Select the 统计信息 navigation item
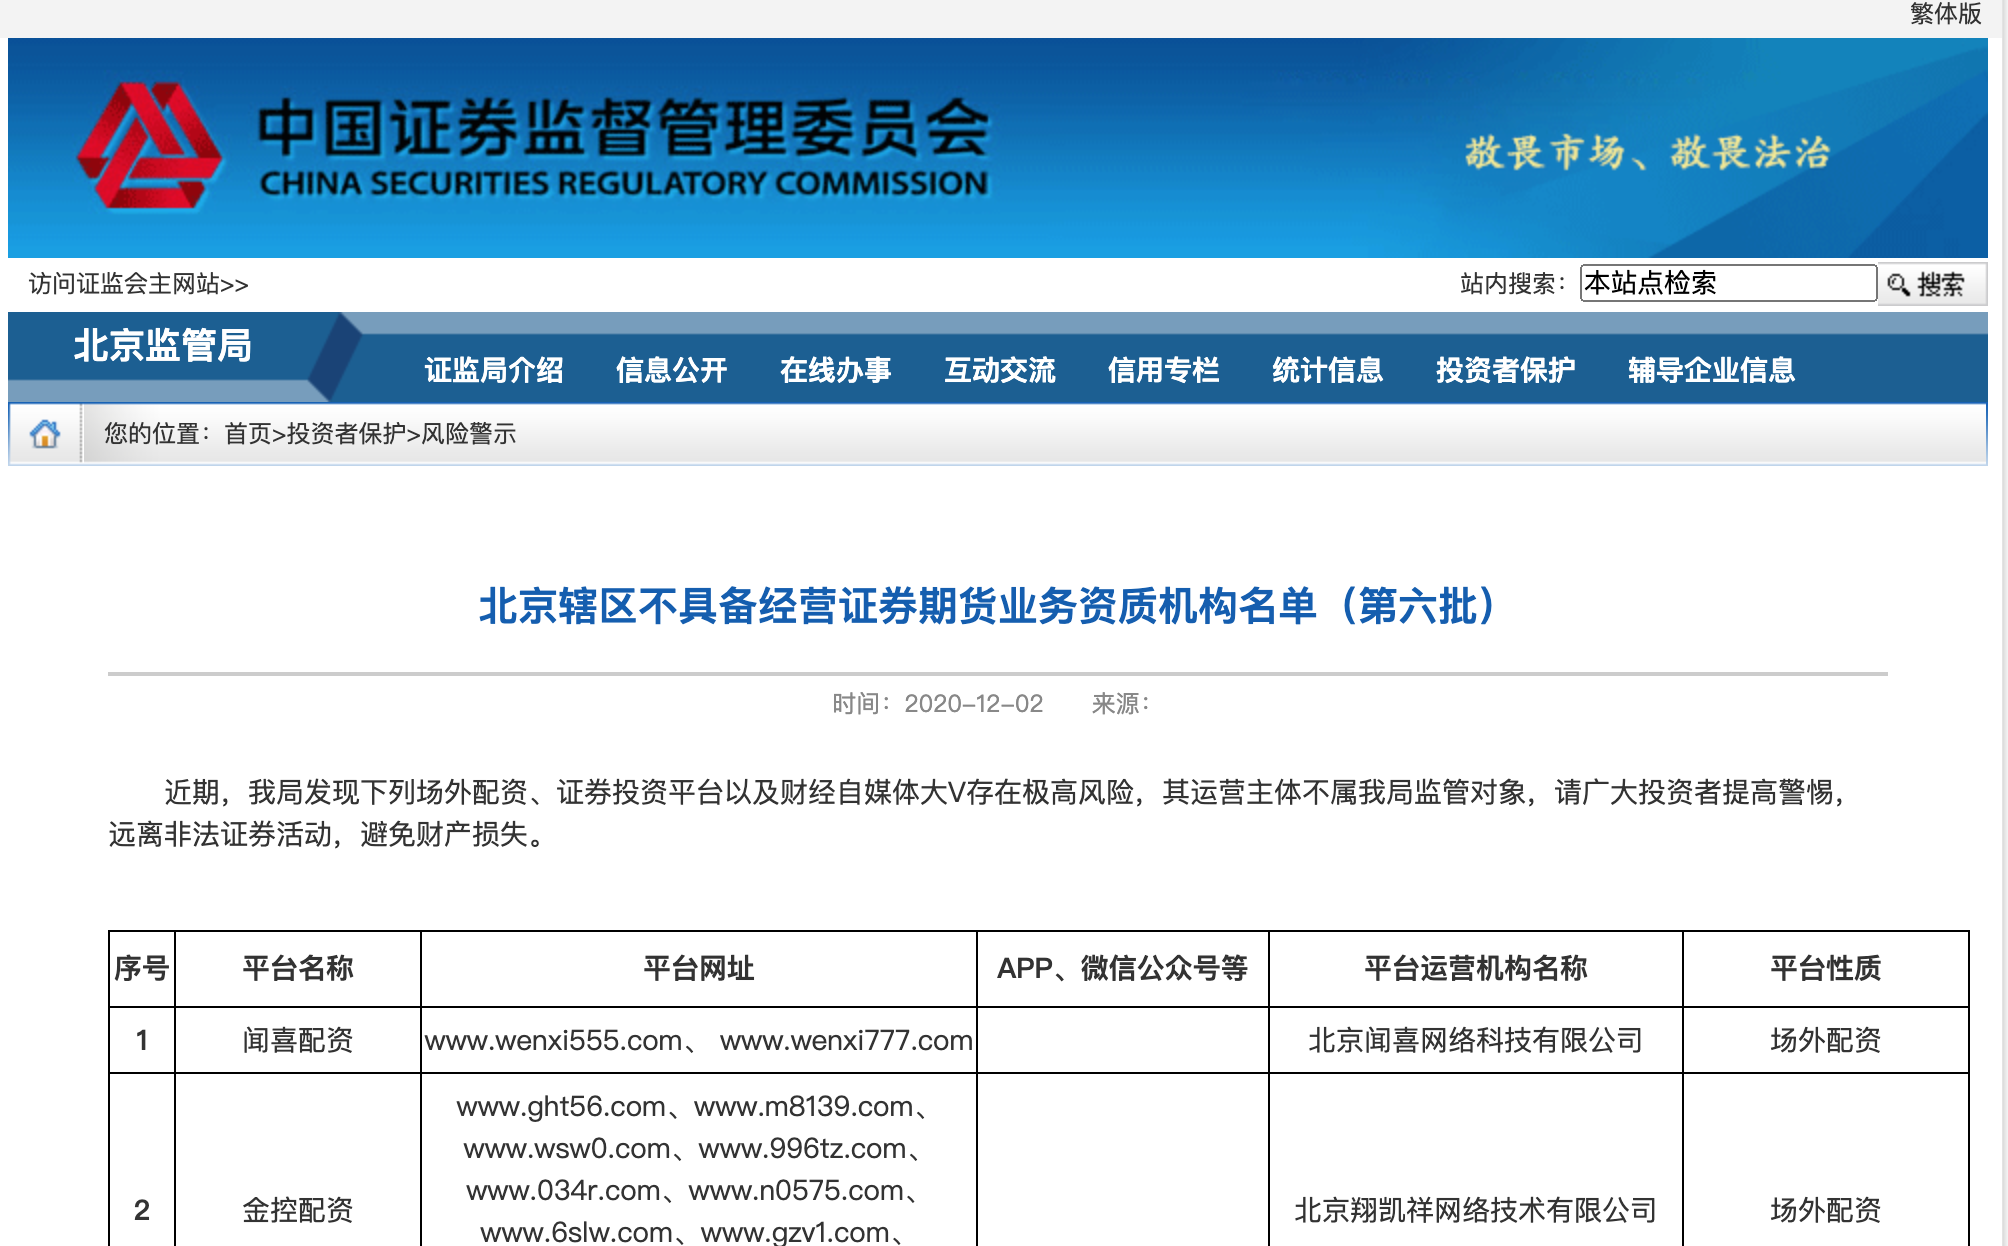This screenshot has height=1246, width=2008. pos(1328,370)
